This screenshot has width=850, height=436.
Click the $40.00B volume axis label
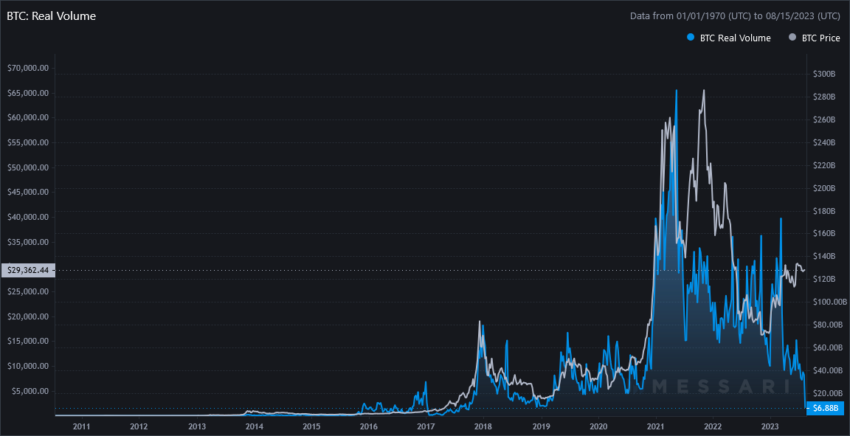pos(826,370)
